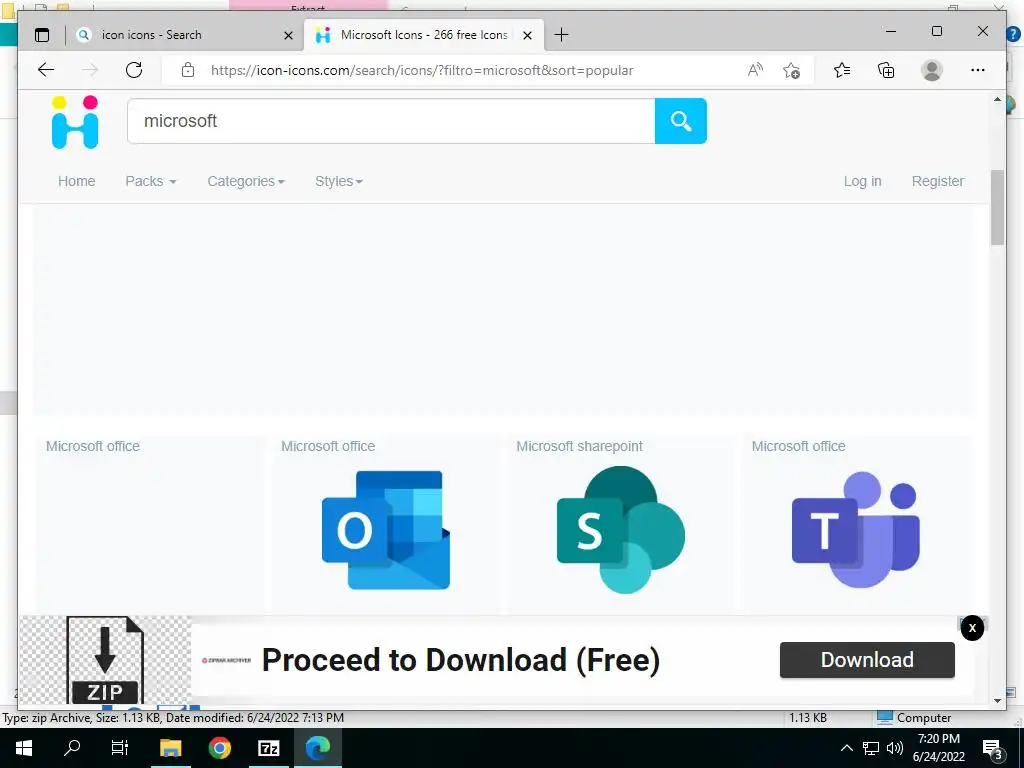Click the site lock info icon
Screen dimensions: 1024x768
(188, 70)
